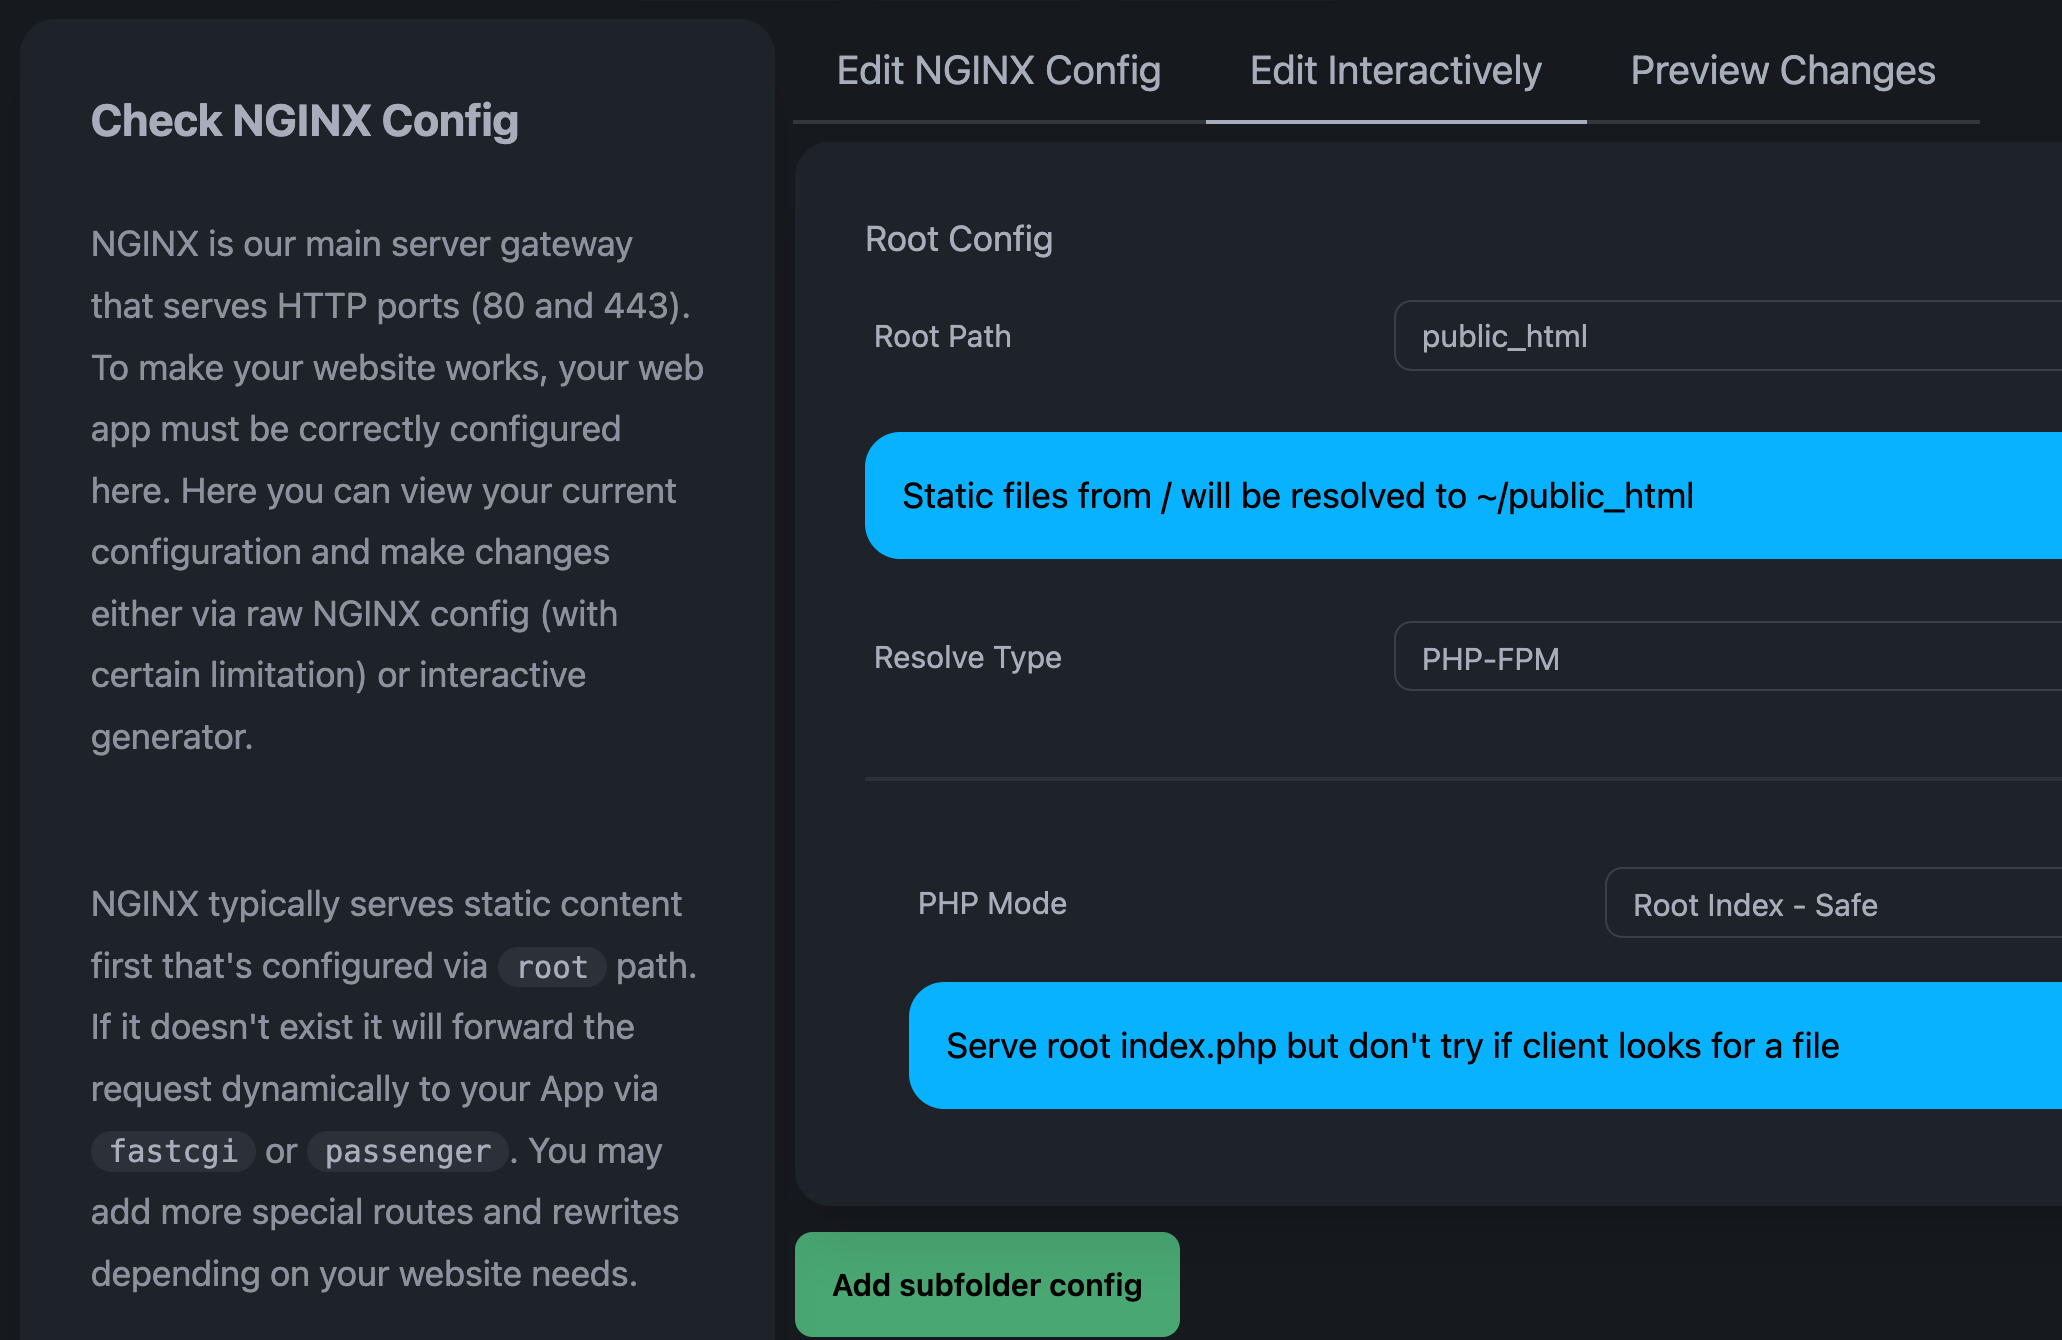Click the Check NGINX Config heading

coord(304,121)
